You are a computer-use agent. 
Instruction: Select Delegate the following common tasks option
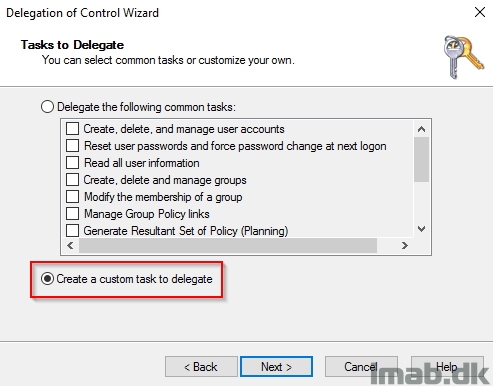tap(47, 107)
